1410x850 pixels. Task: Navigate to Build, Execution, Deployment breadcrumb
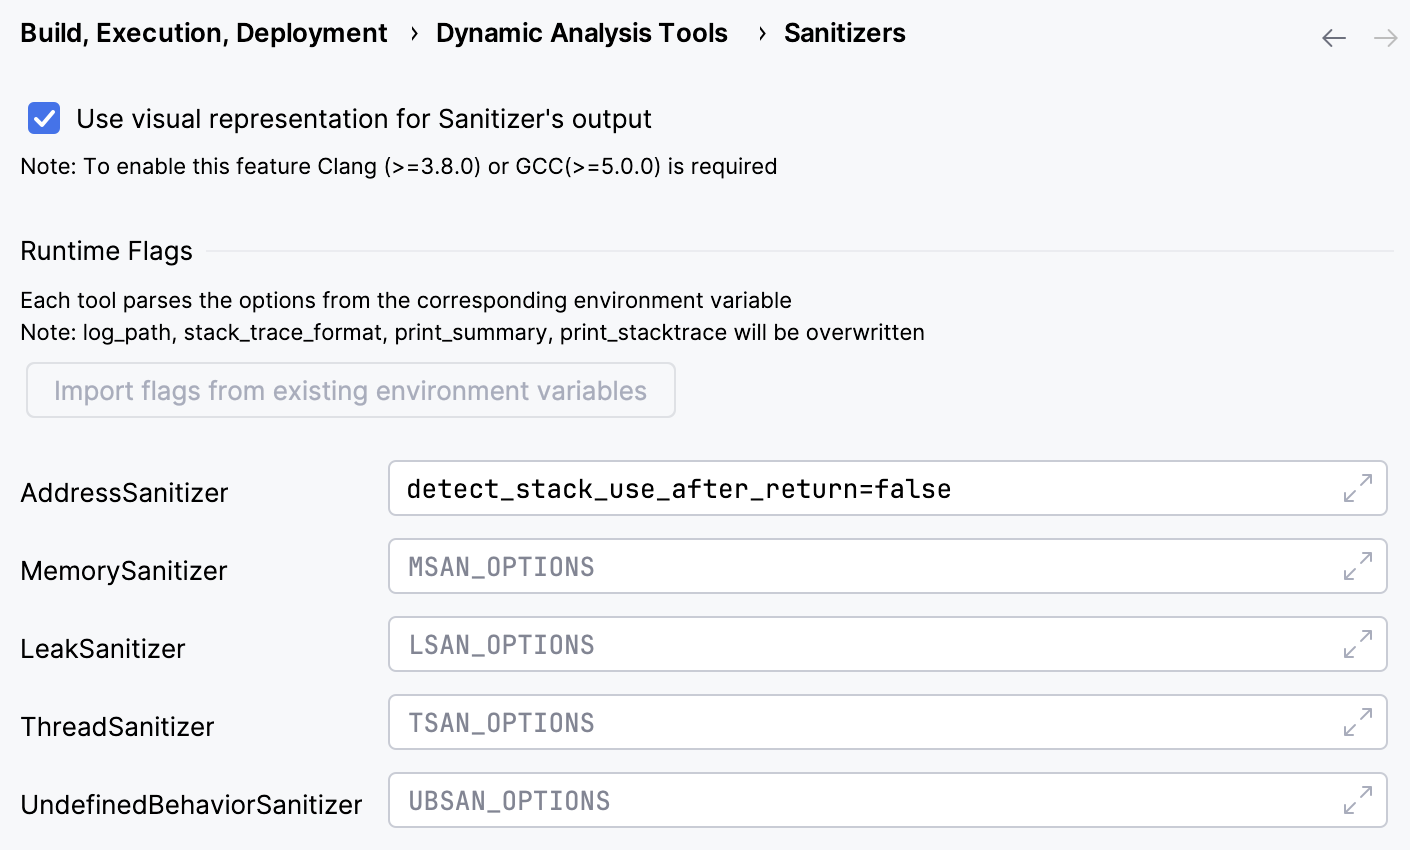tap(204, 33)
